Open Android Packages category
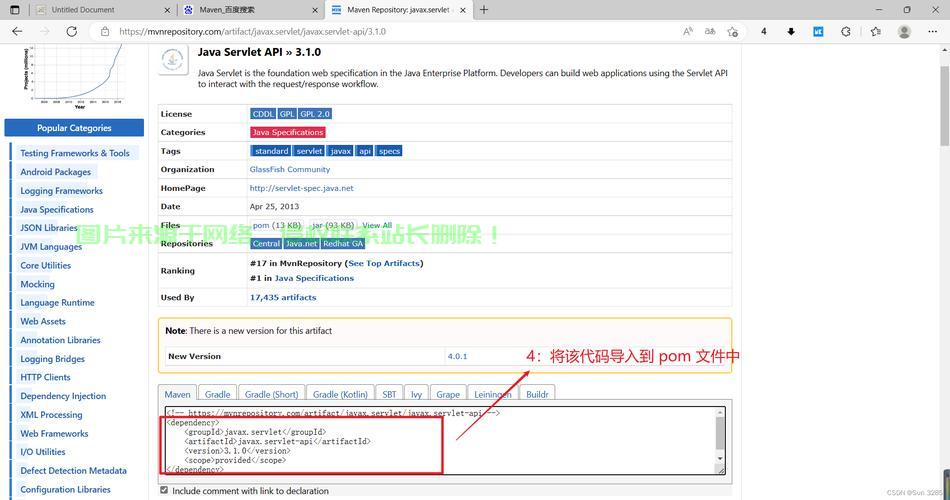 [x=55, y=172]
